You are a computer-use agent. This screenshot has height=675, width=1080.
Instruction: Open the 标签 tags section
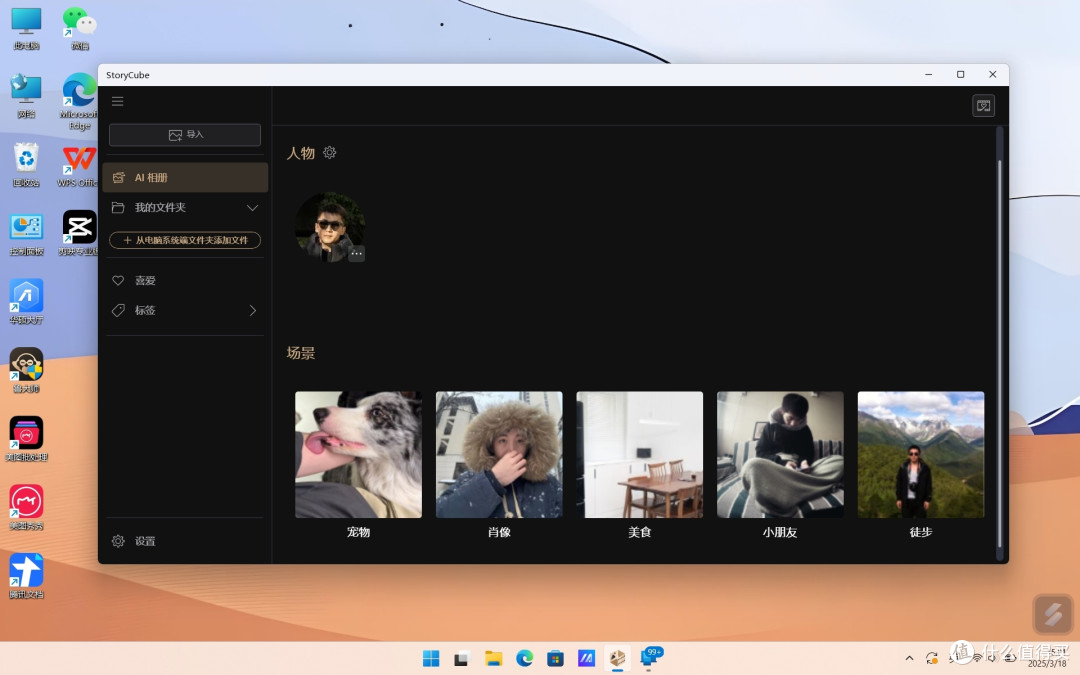tap(185, 310)
